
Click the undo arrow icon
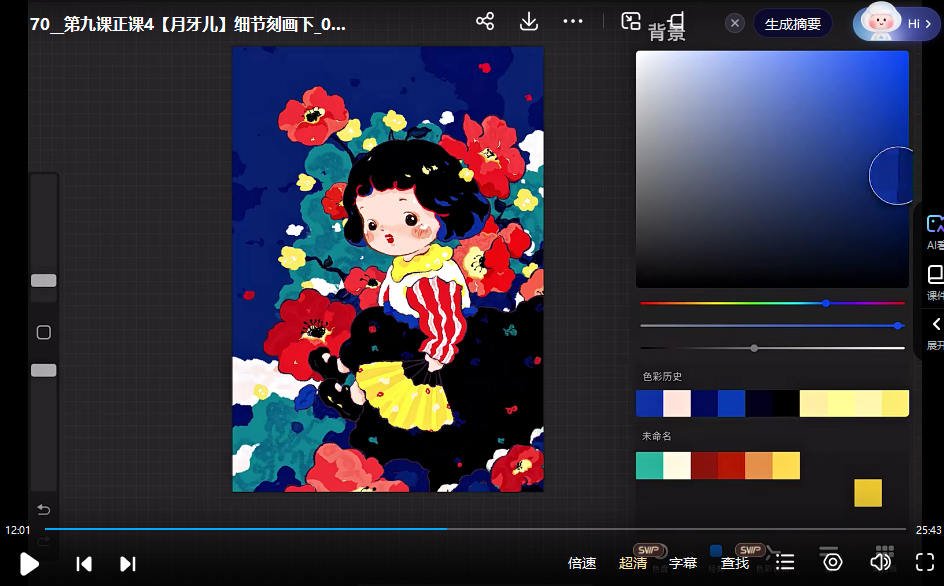coord(43,509)
